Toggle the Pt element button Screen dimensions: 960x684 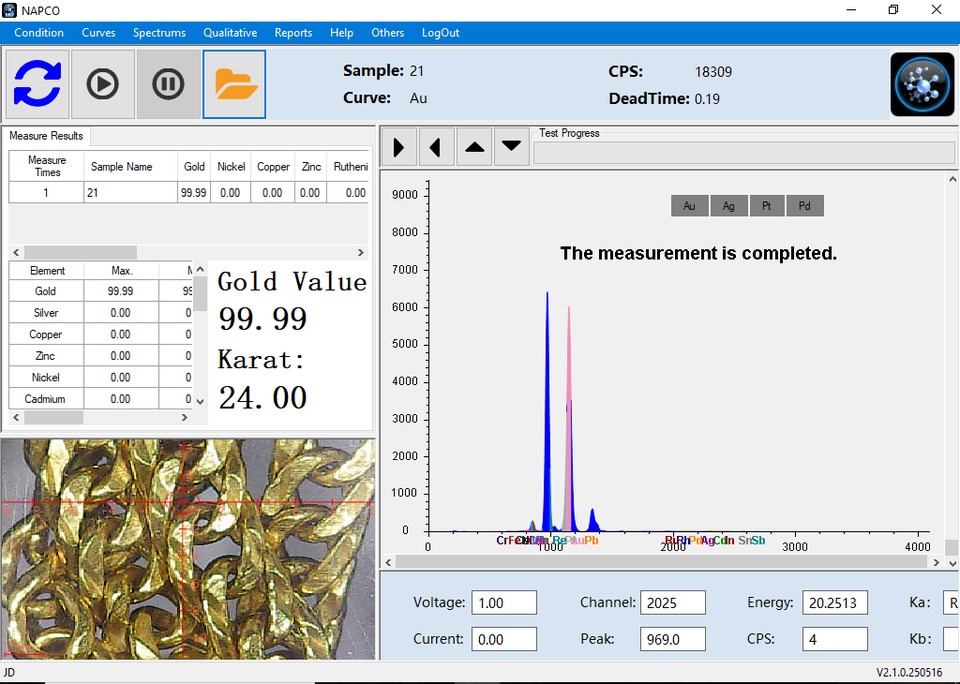[767, 206]
